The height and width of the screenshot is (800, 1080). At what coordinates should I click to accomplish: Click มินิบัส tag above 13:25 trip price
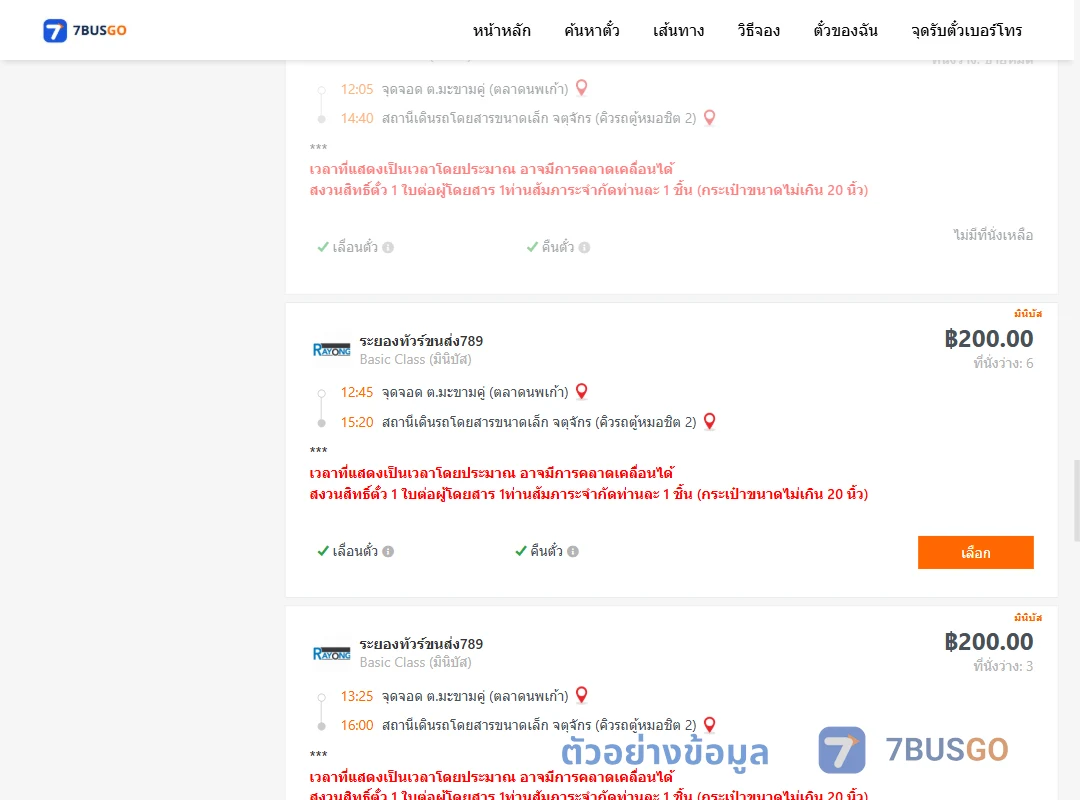point(1028,617)
